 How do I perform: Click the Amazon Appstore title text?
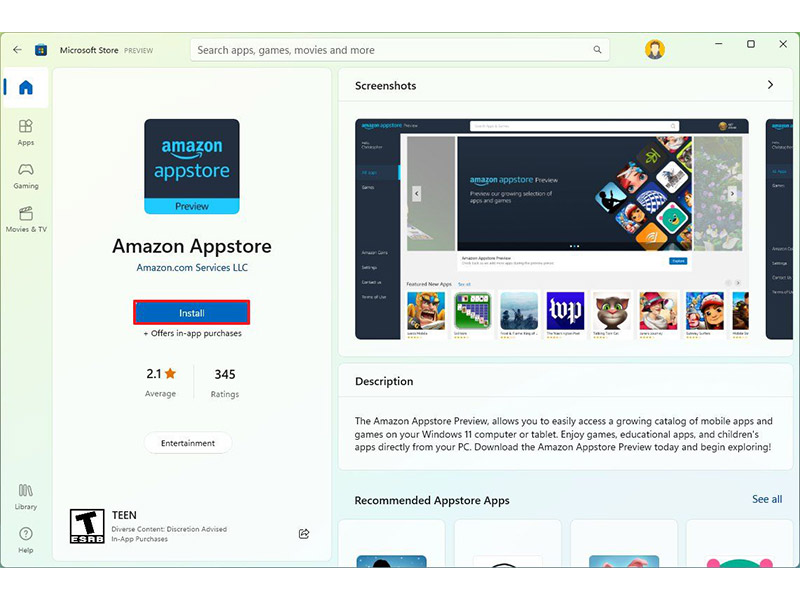point(192,246)
